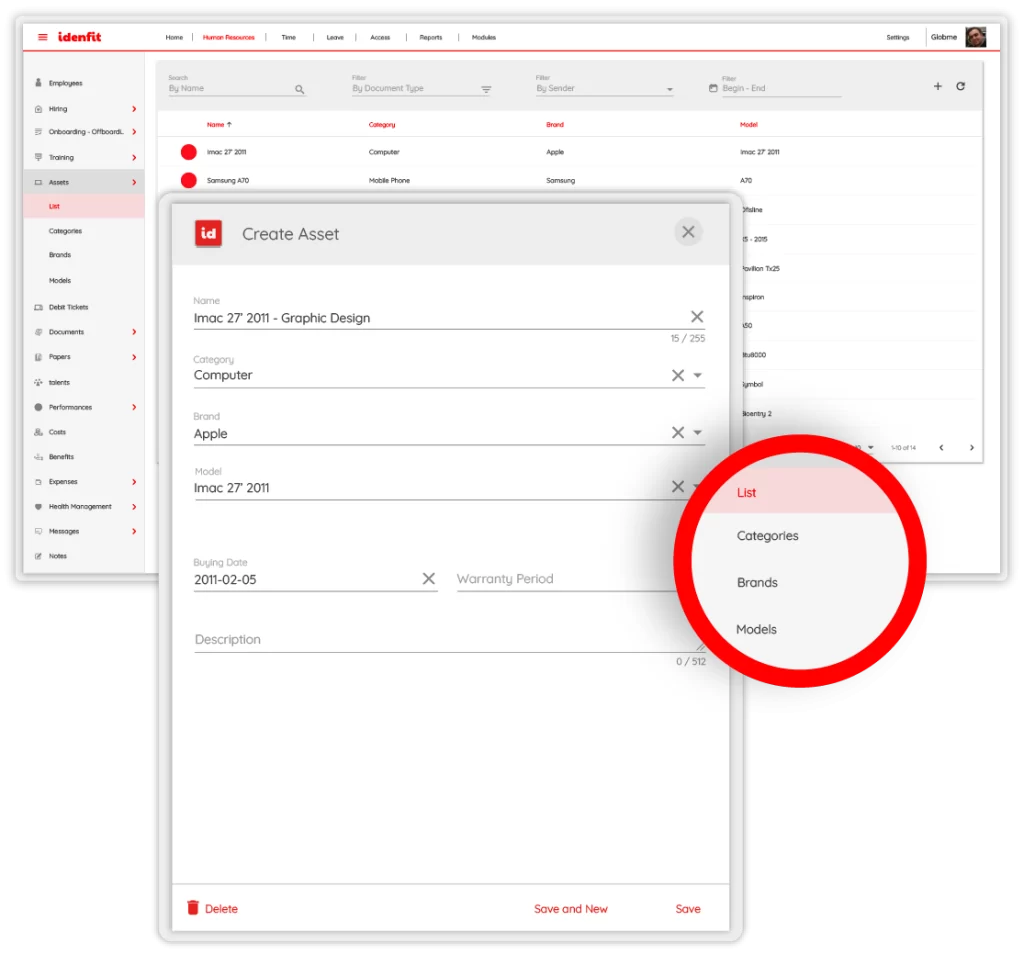Clear the Buying Date with X icon

[428, 579]
